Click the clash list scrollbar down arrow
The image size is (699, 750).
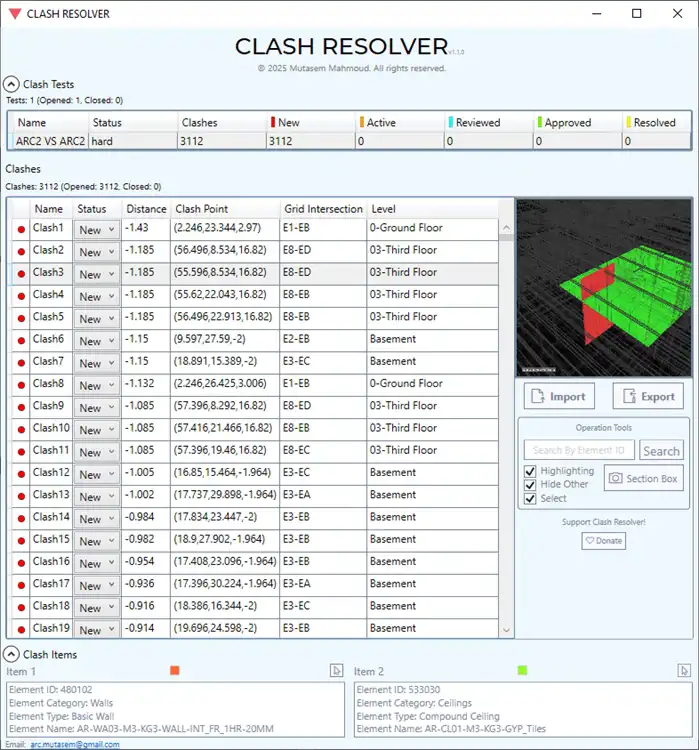click(506, 630)
